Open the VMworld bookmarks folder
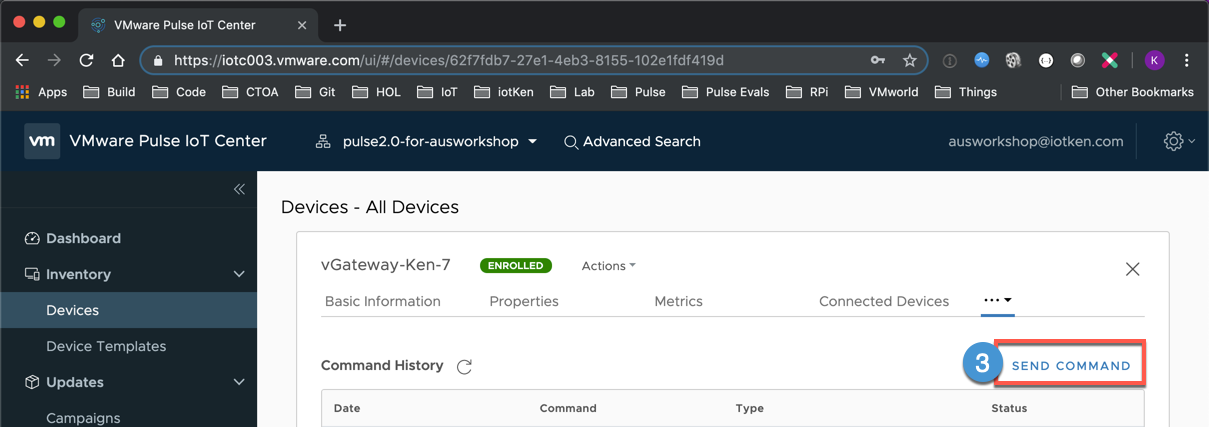The image size is (1209, 427). 882,92
